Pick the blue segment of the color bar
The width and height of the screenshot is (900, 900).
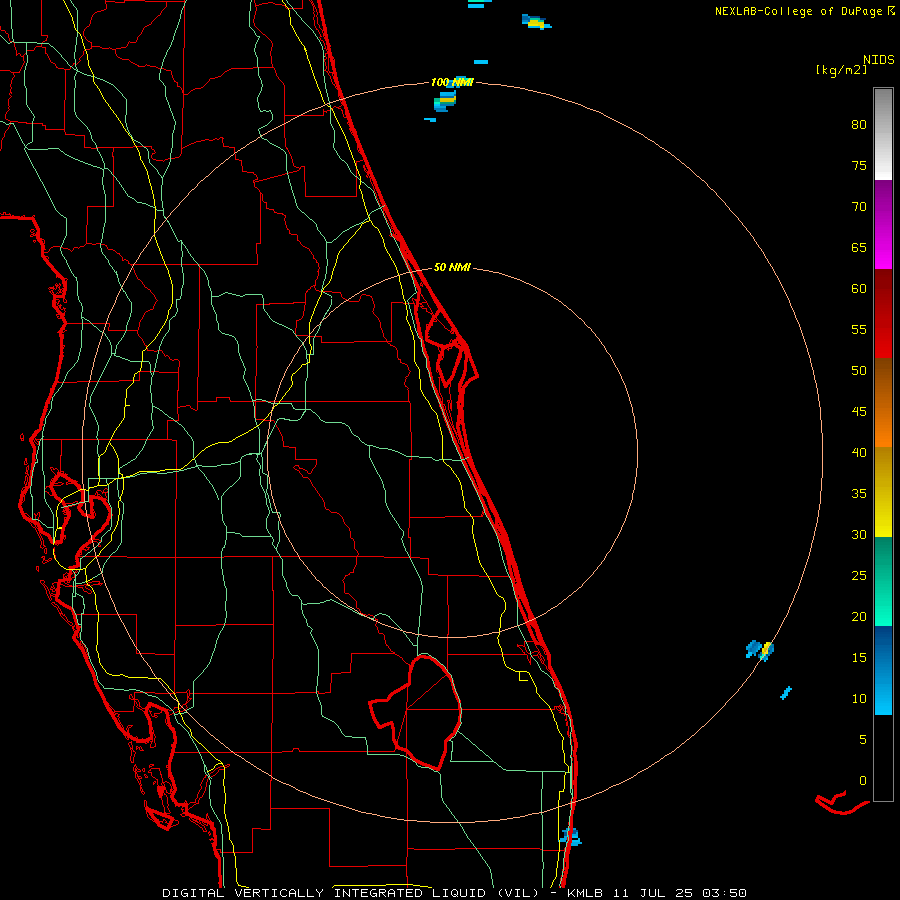pos(883,670)
